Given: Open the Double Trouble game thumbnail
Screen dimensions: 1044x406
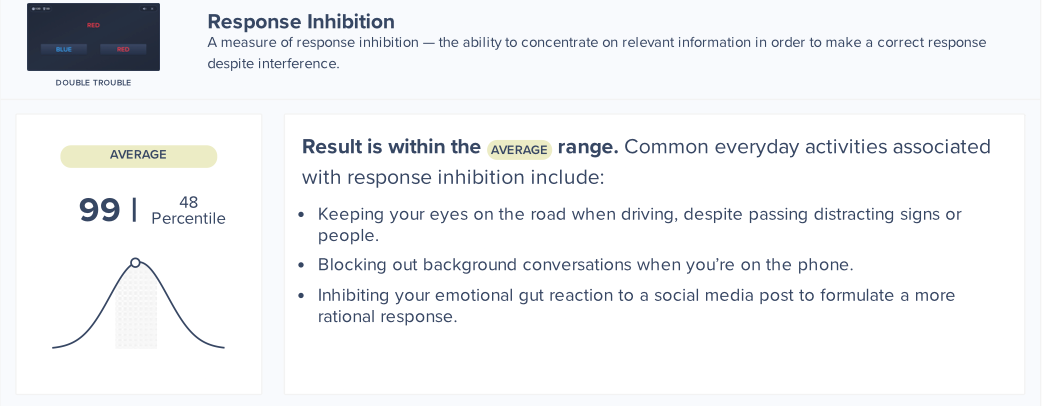Looking at the screenshot, I should [93, 37].
